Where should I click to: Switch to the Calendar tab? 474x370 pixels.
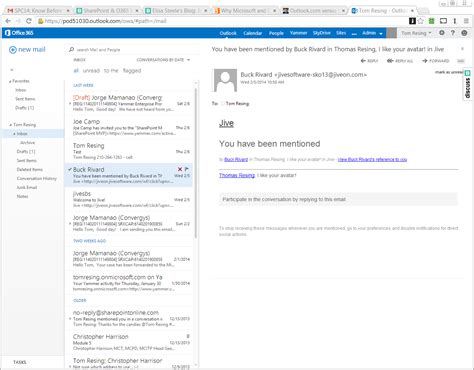[252, 33]
